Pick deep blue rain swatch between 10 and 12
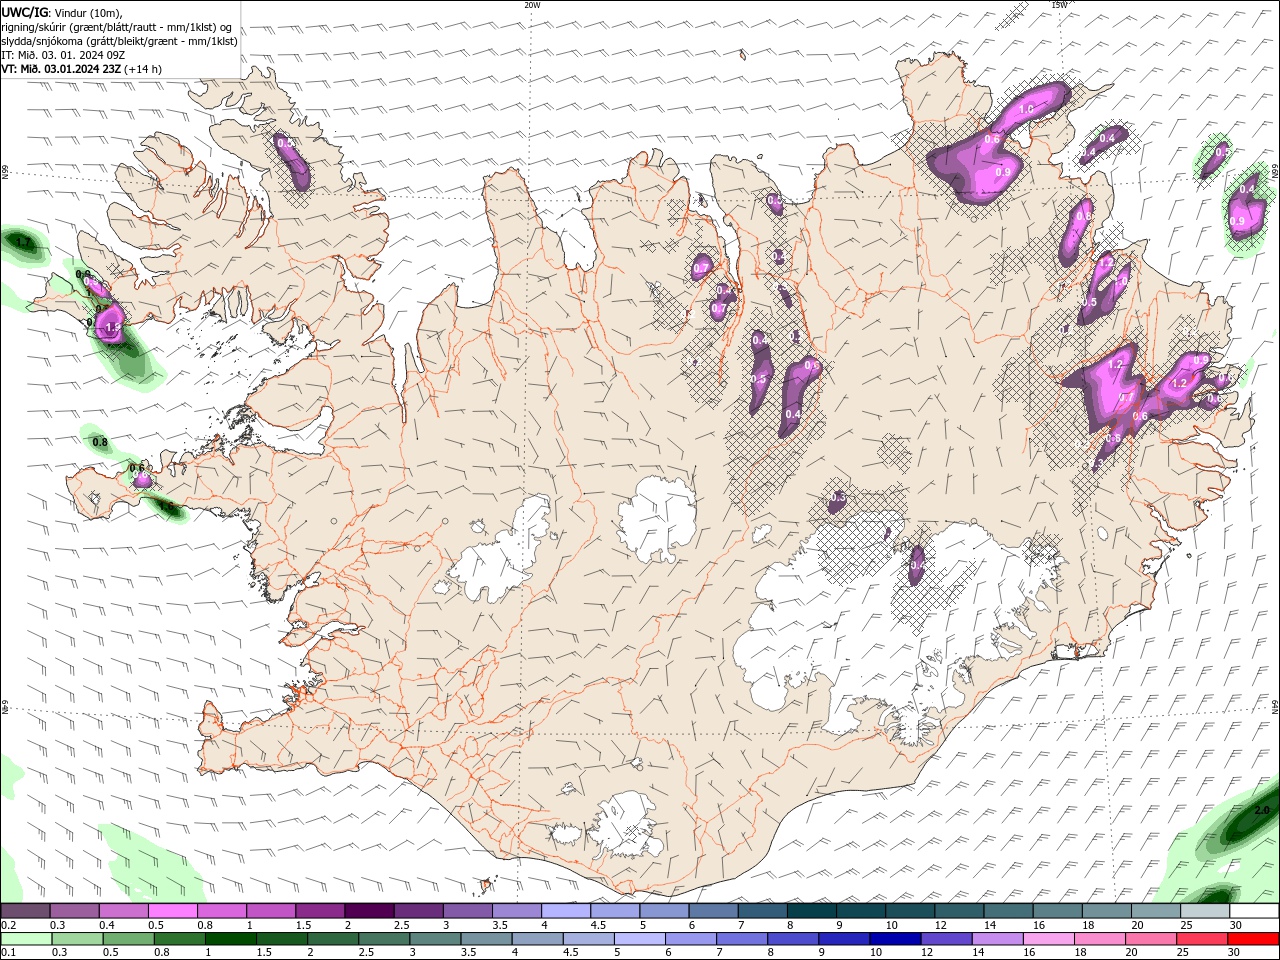Image resolution: width=1280 pixels, height=960 pixels. tap(896, 939)
